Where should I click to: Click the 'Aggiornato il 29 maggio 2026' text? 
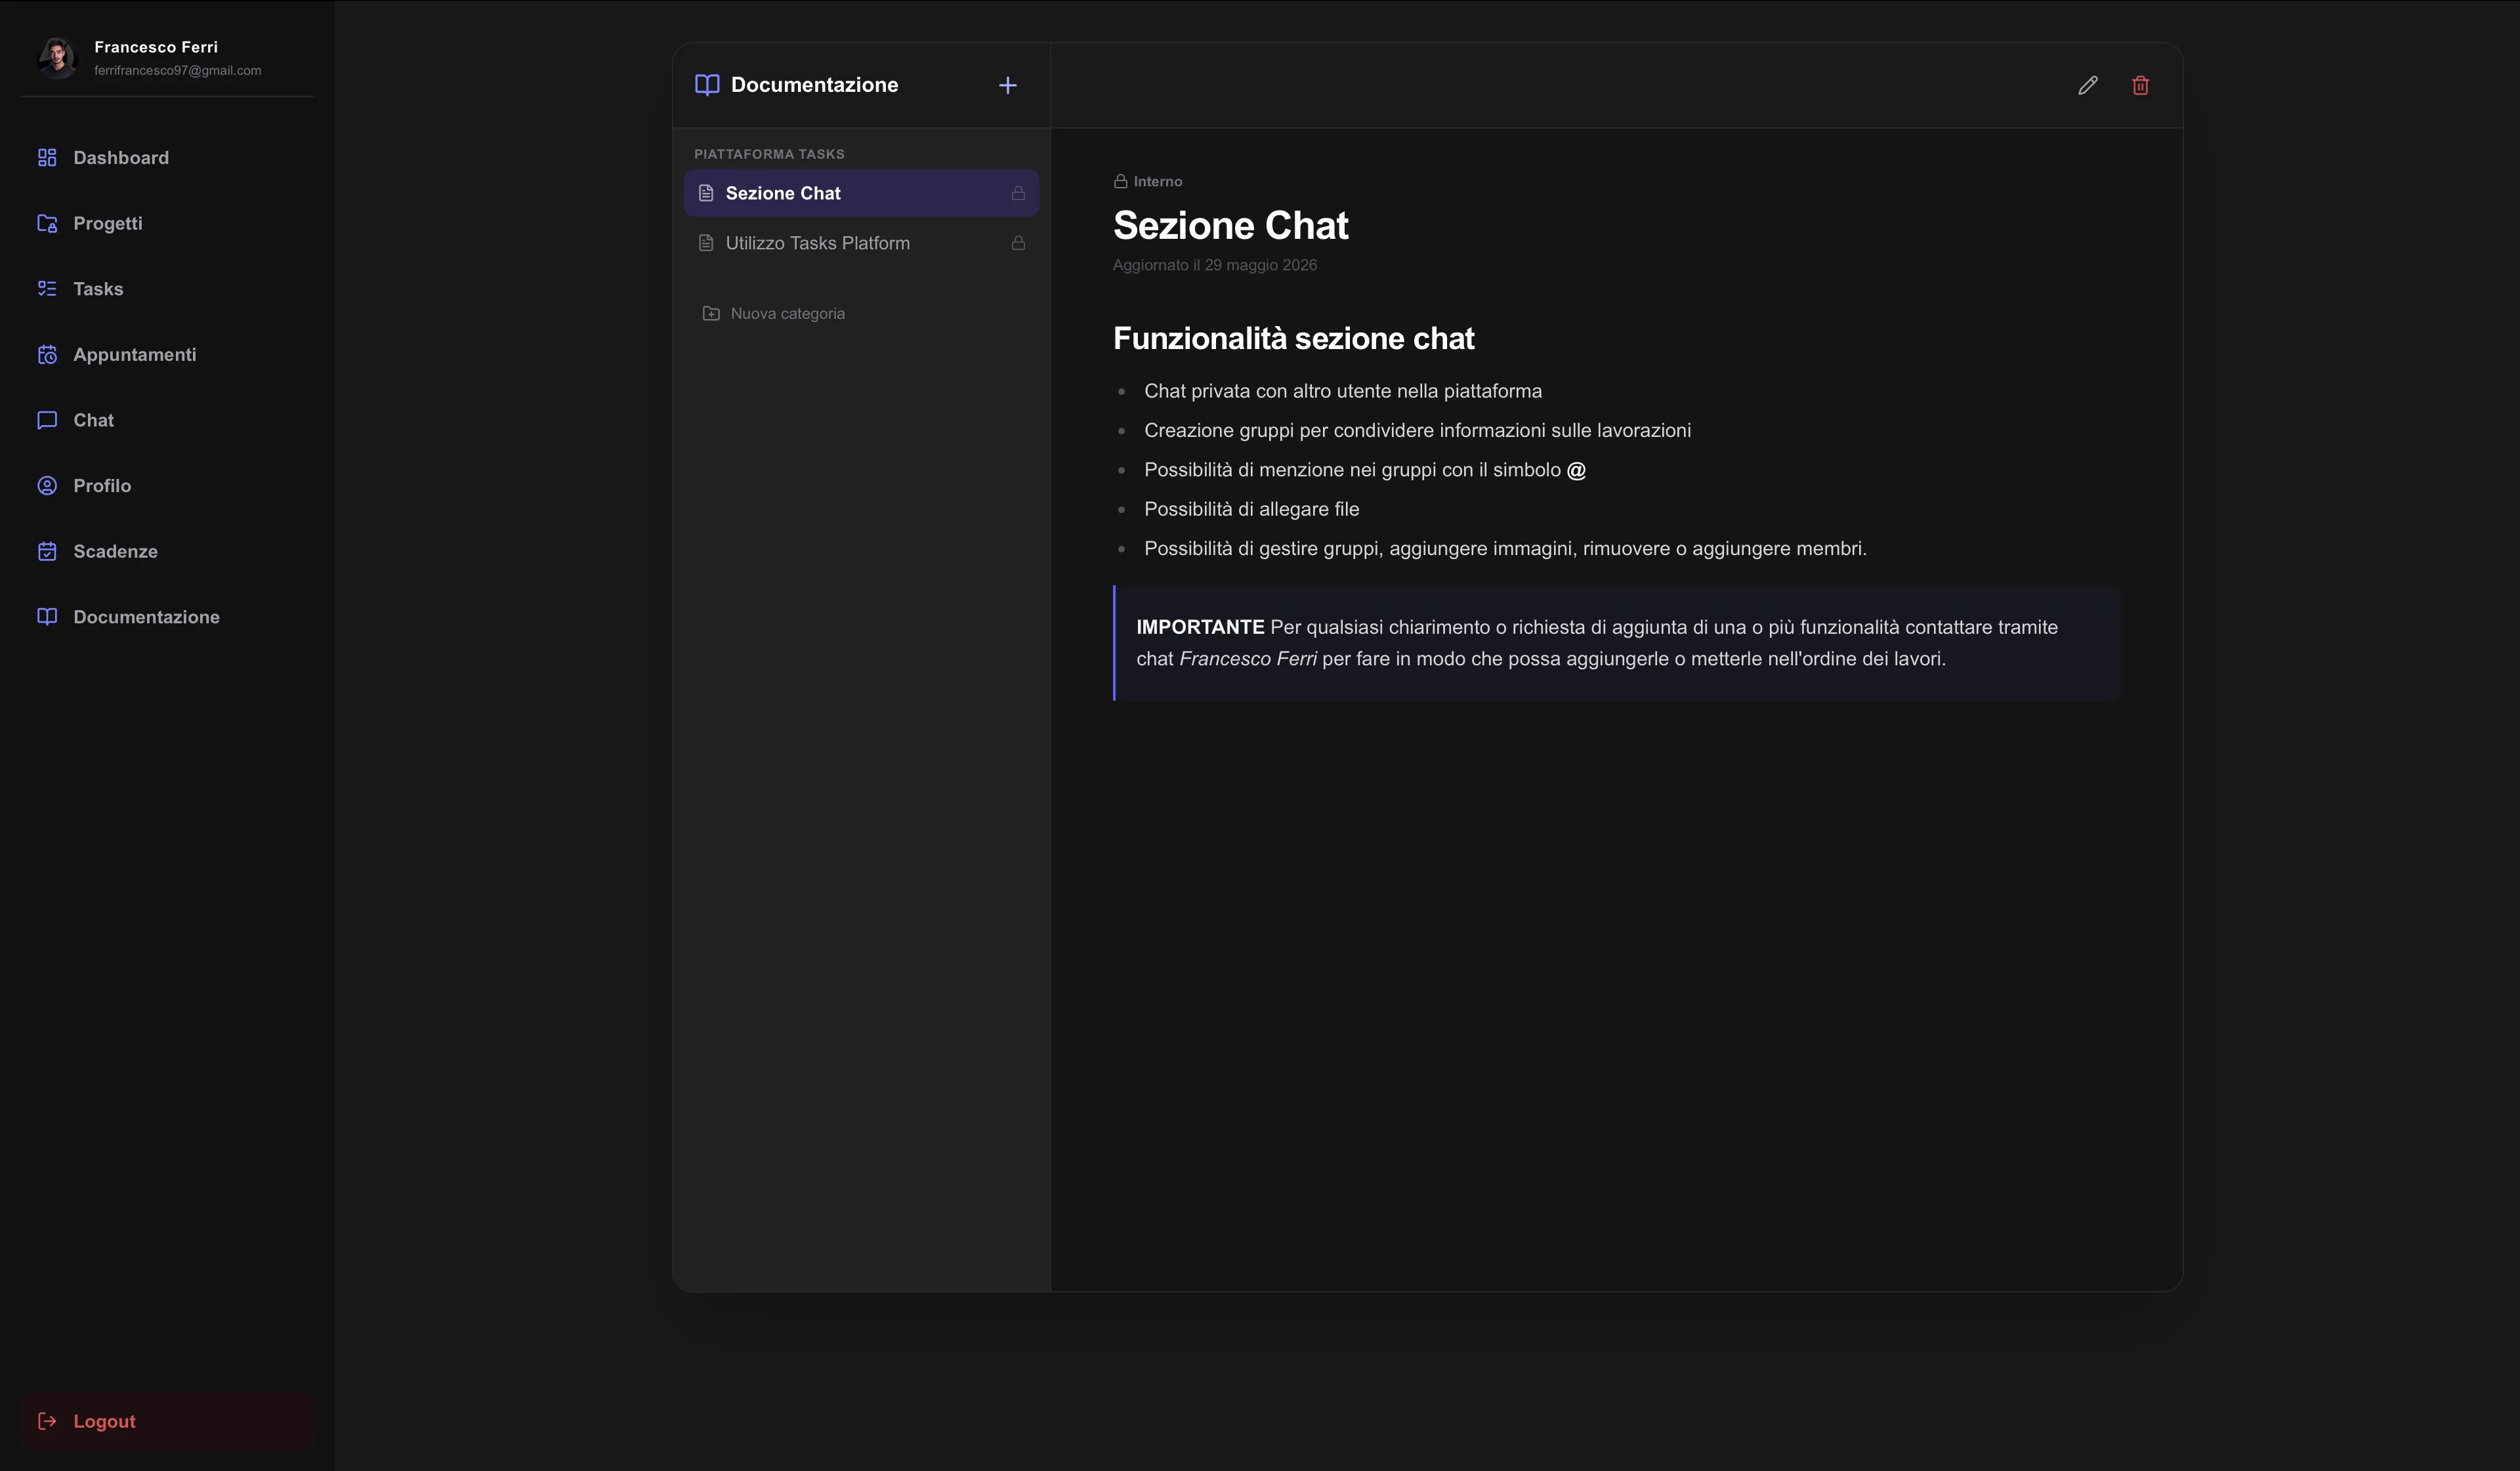1214,265
